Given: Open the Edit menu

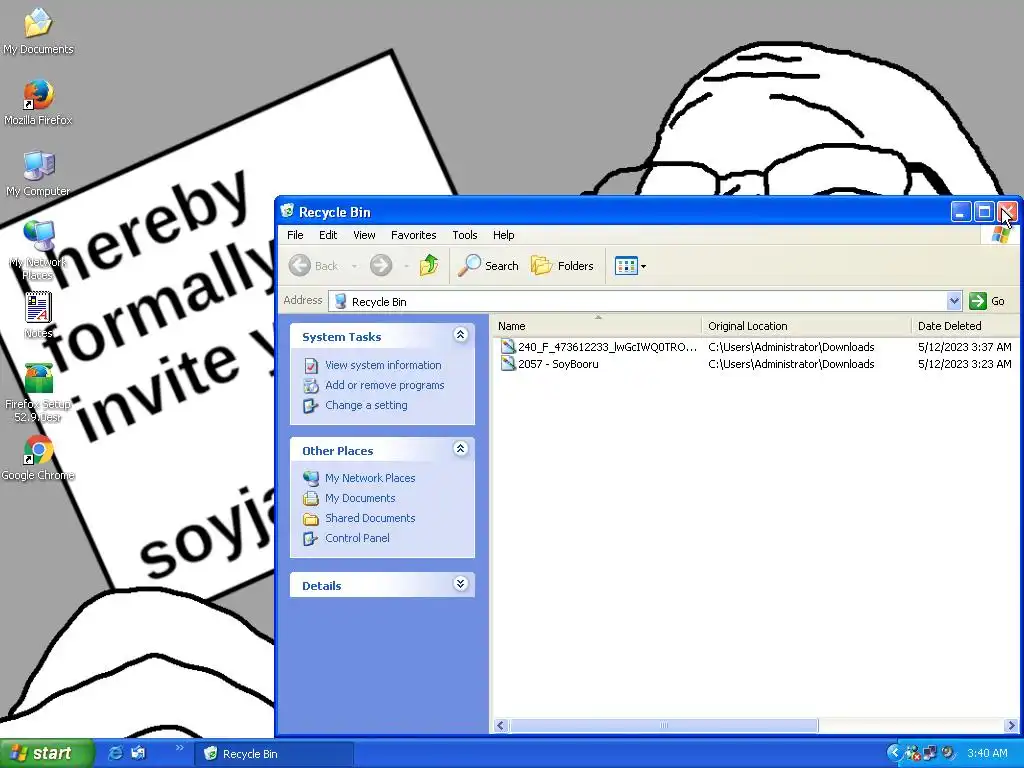Looking at the screenshot, I should coord(328,235).
